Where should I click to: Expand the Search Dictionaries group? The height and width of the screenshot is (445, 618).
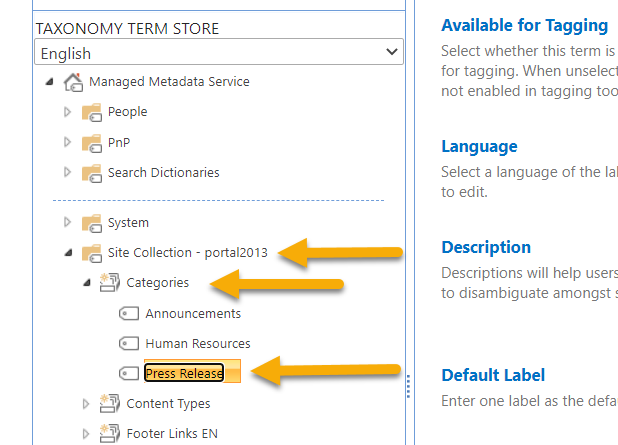68,173
